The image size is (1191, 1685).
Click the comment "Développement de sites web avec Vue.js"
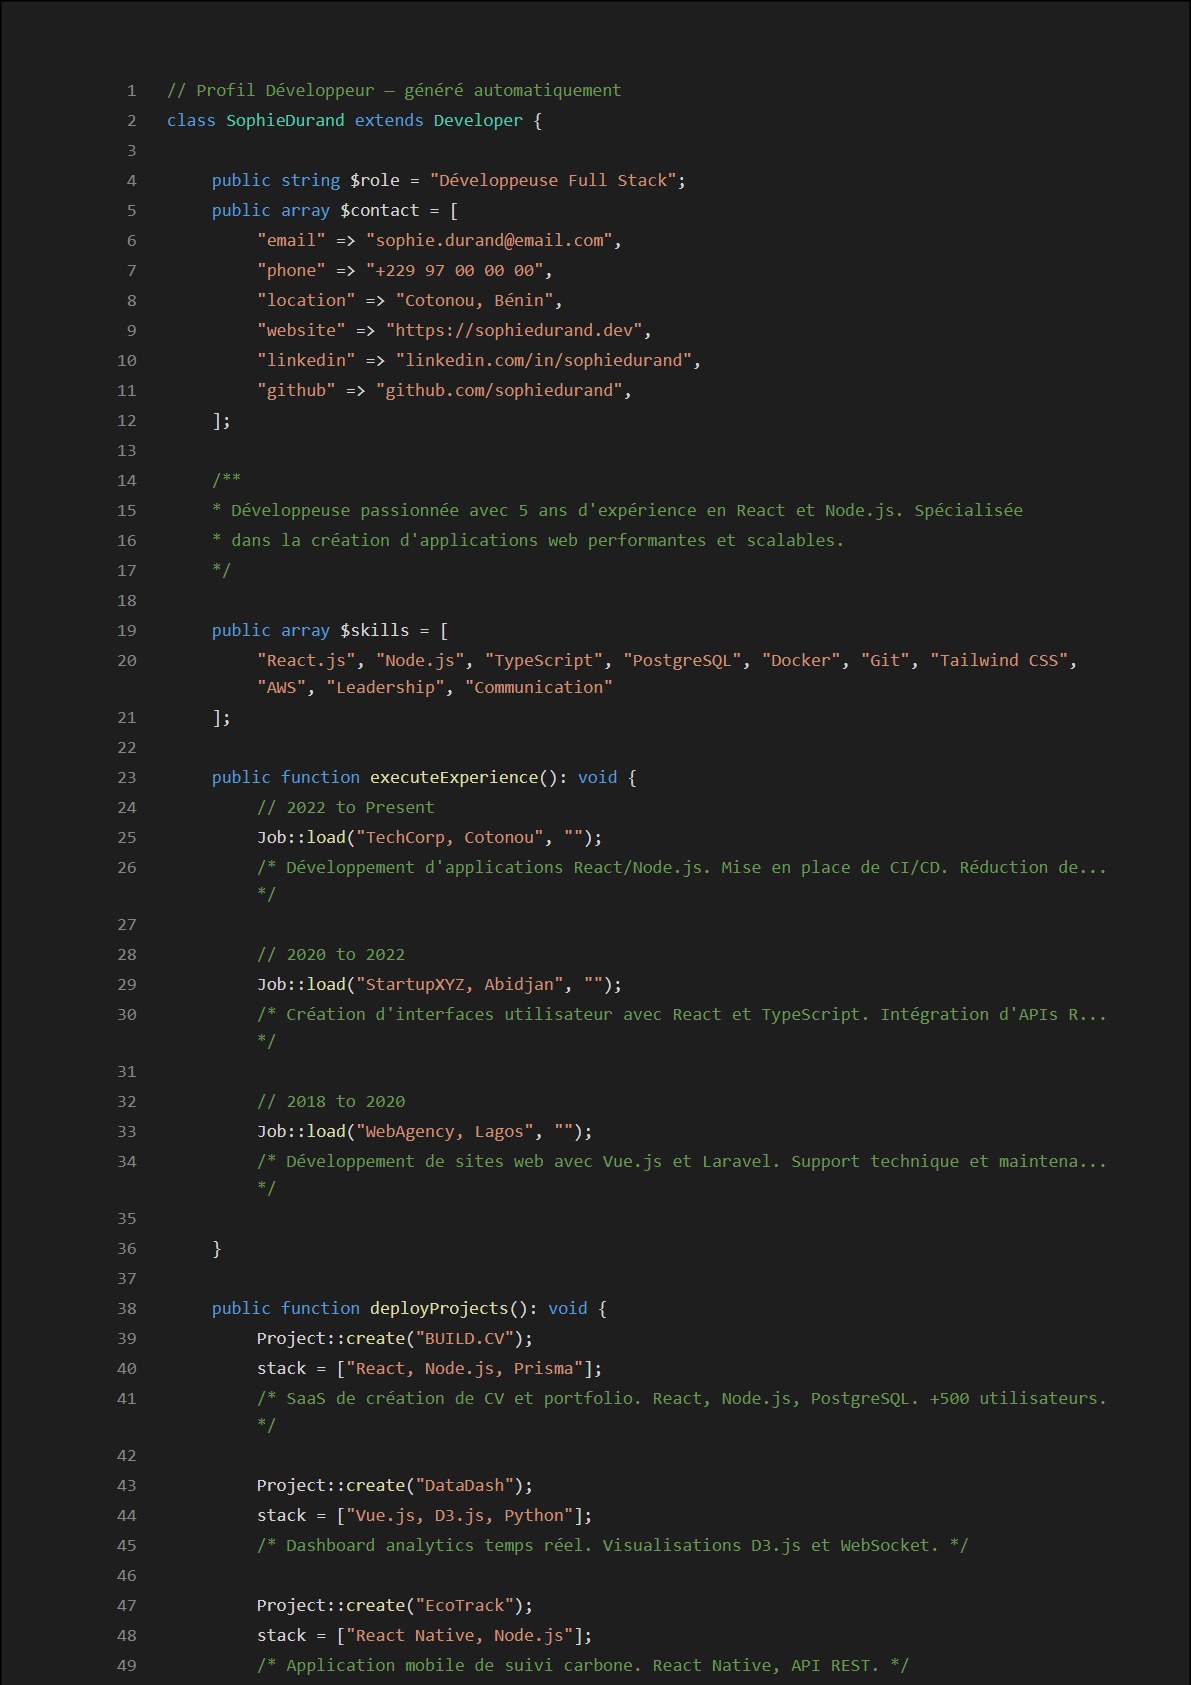pos(474,1161)
